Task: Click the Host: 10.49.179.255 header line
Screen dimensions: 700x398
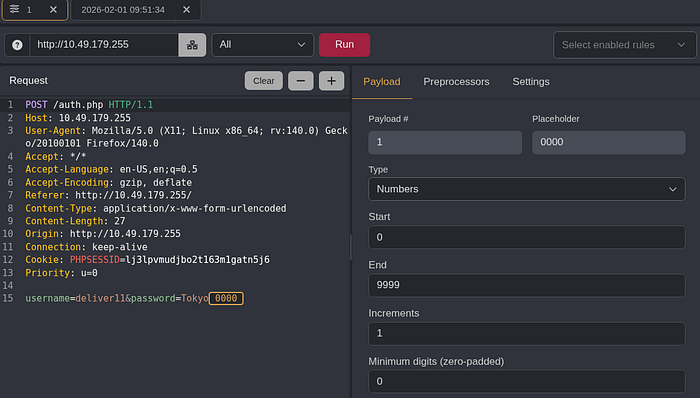Action: point(78,118)
